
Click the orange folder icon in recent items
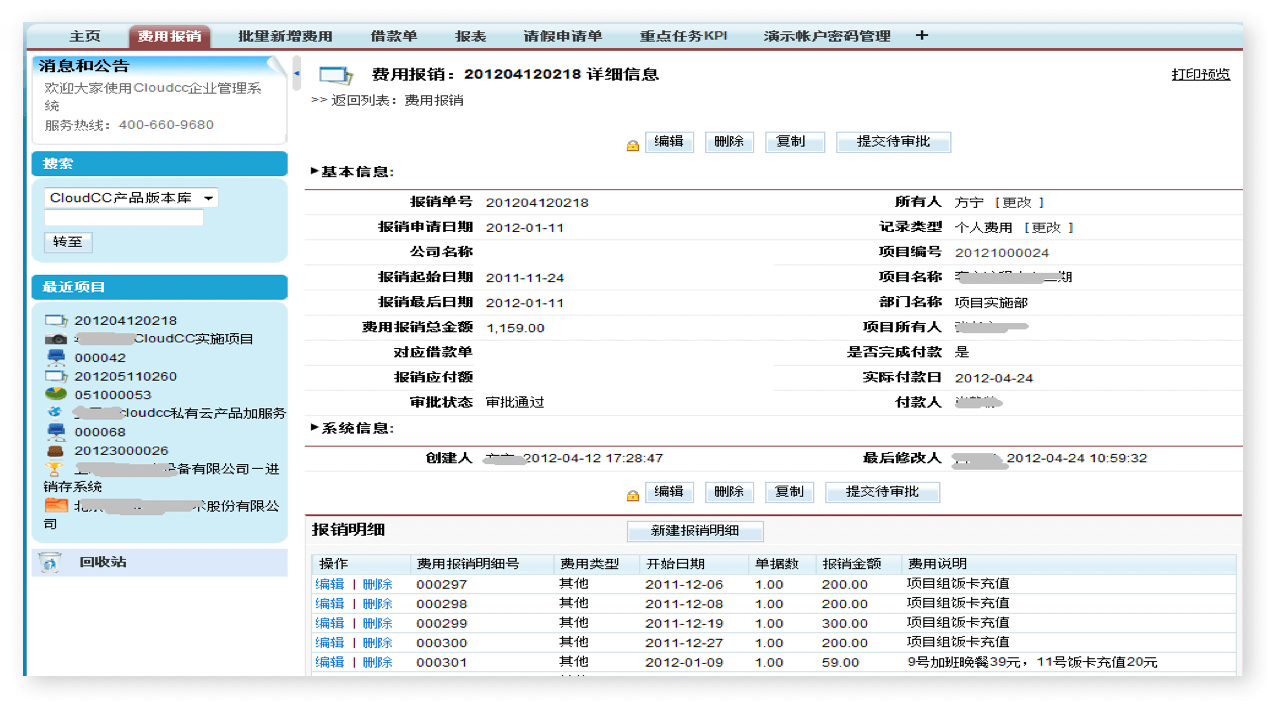56,506
